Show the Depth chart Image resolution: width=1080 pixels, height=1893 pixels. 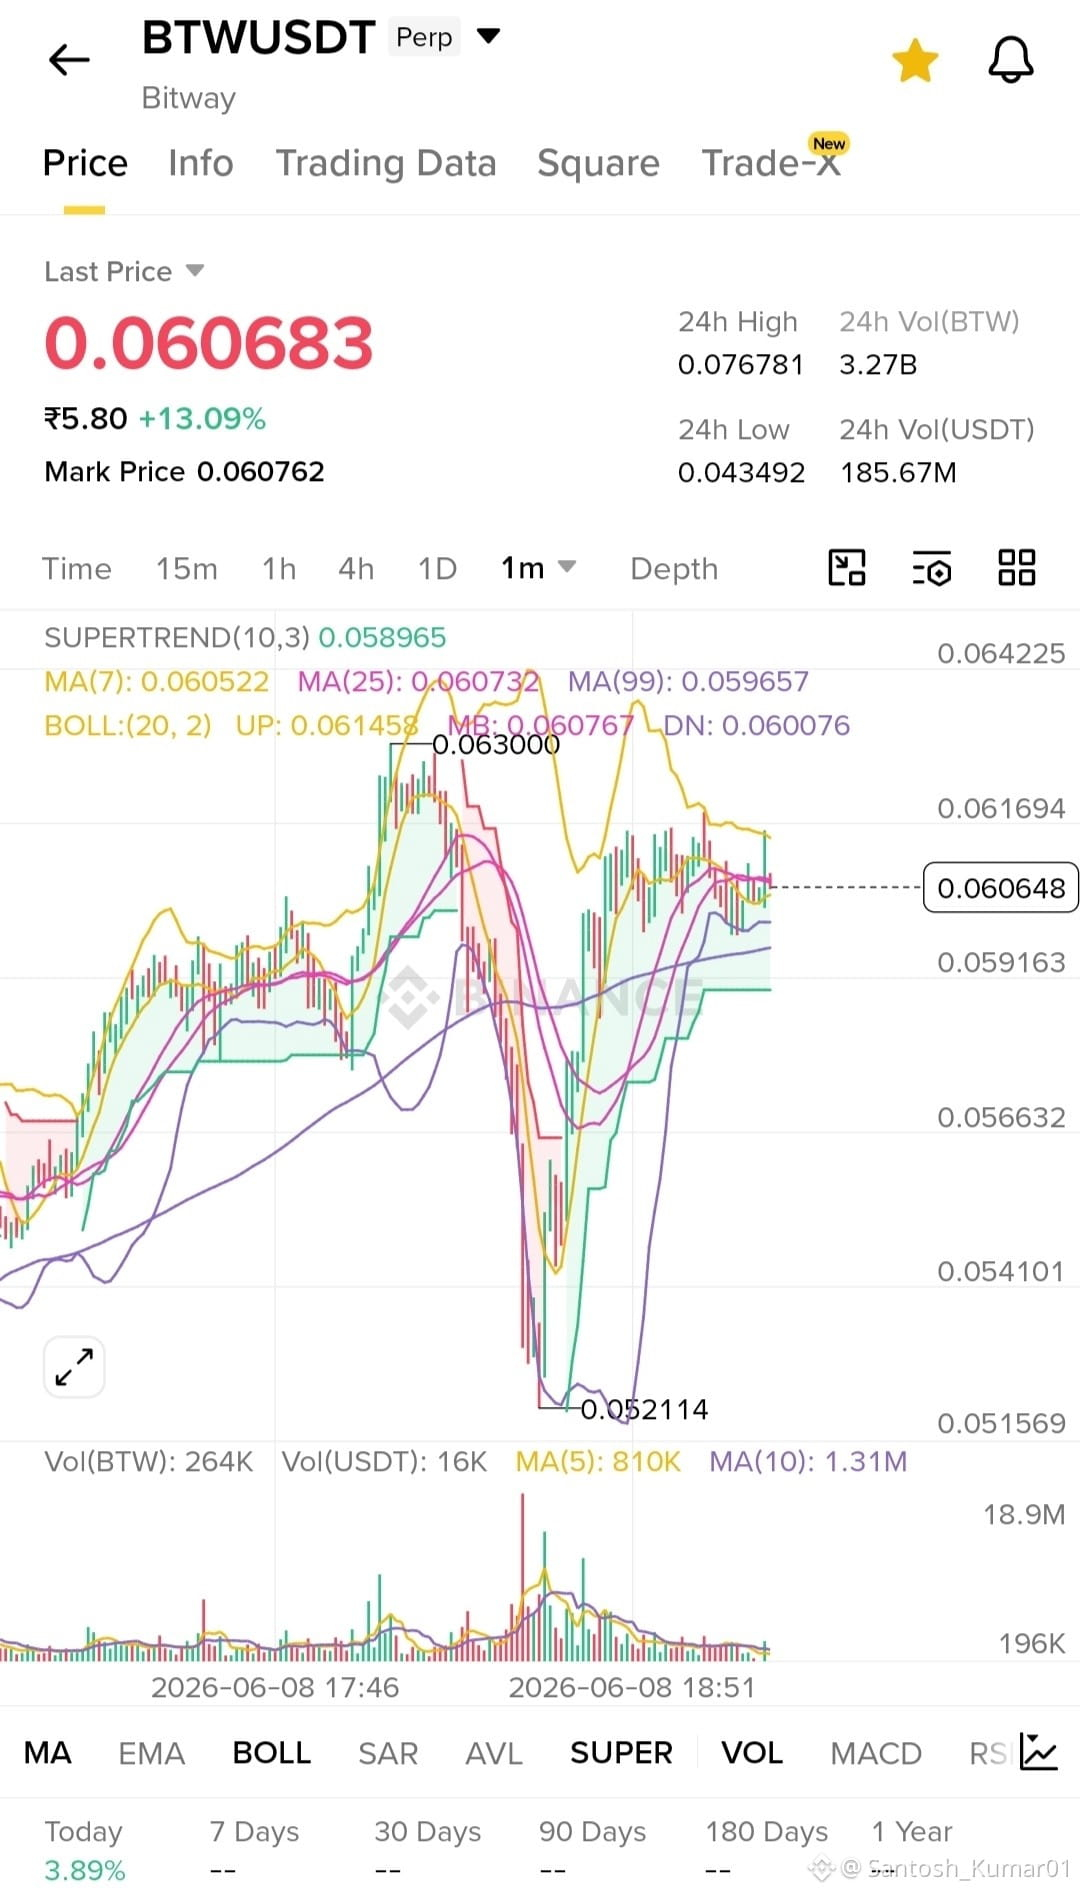[x=674, y=568]
